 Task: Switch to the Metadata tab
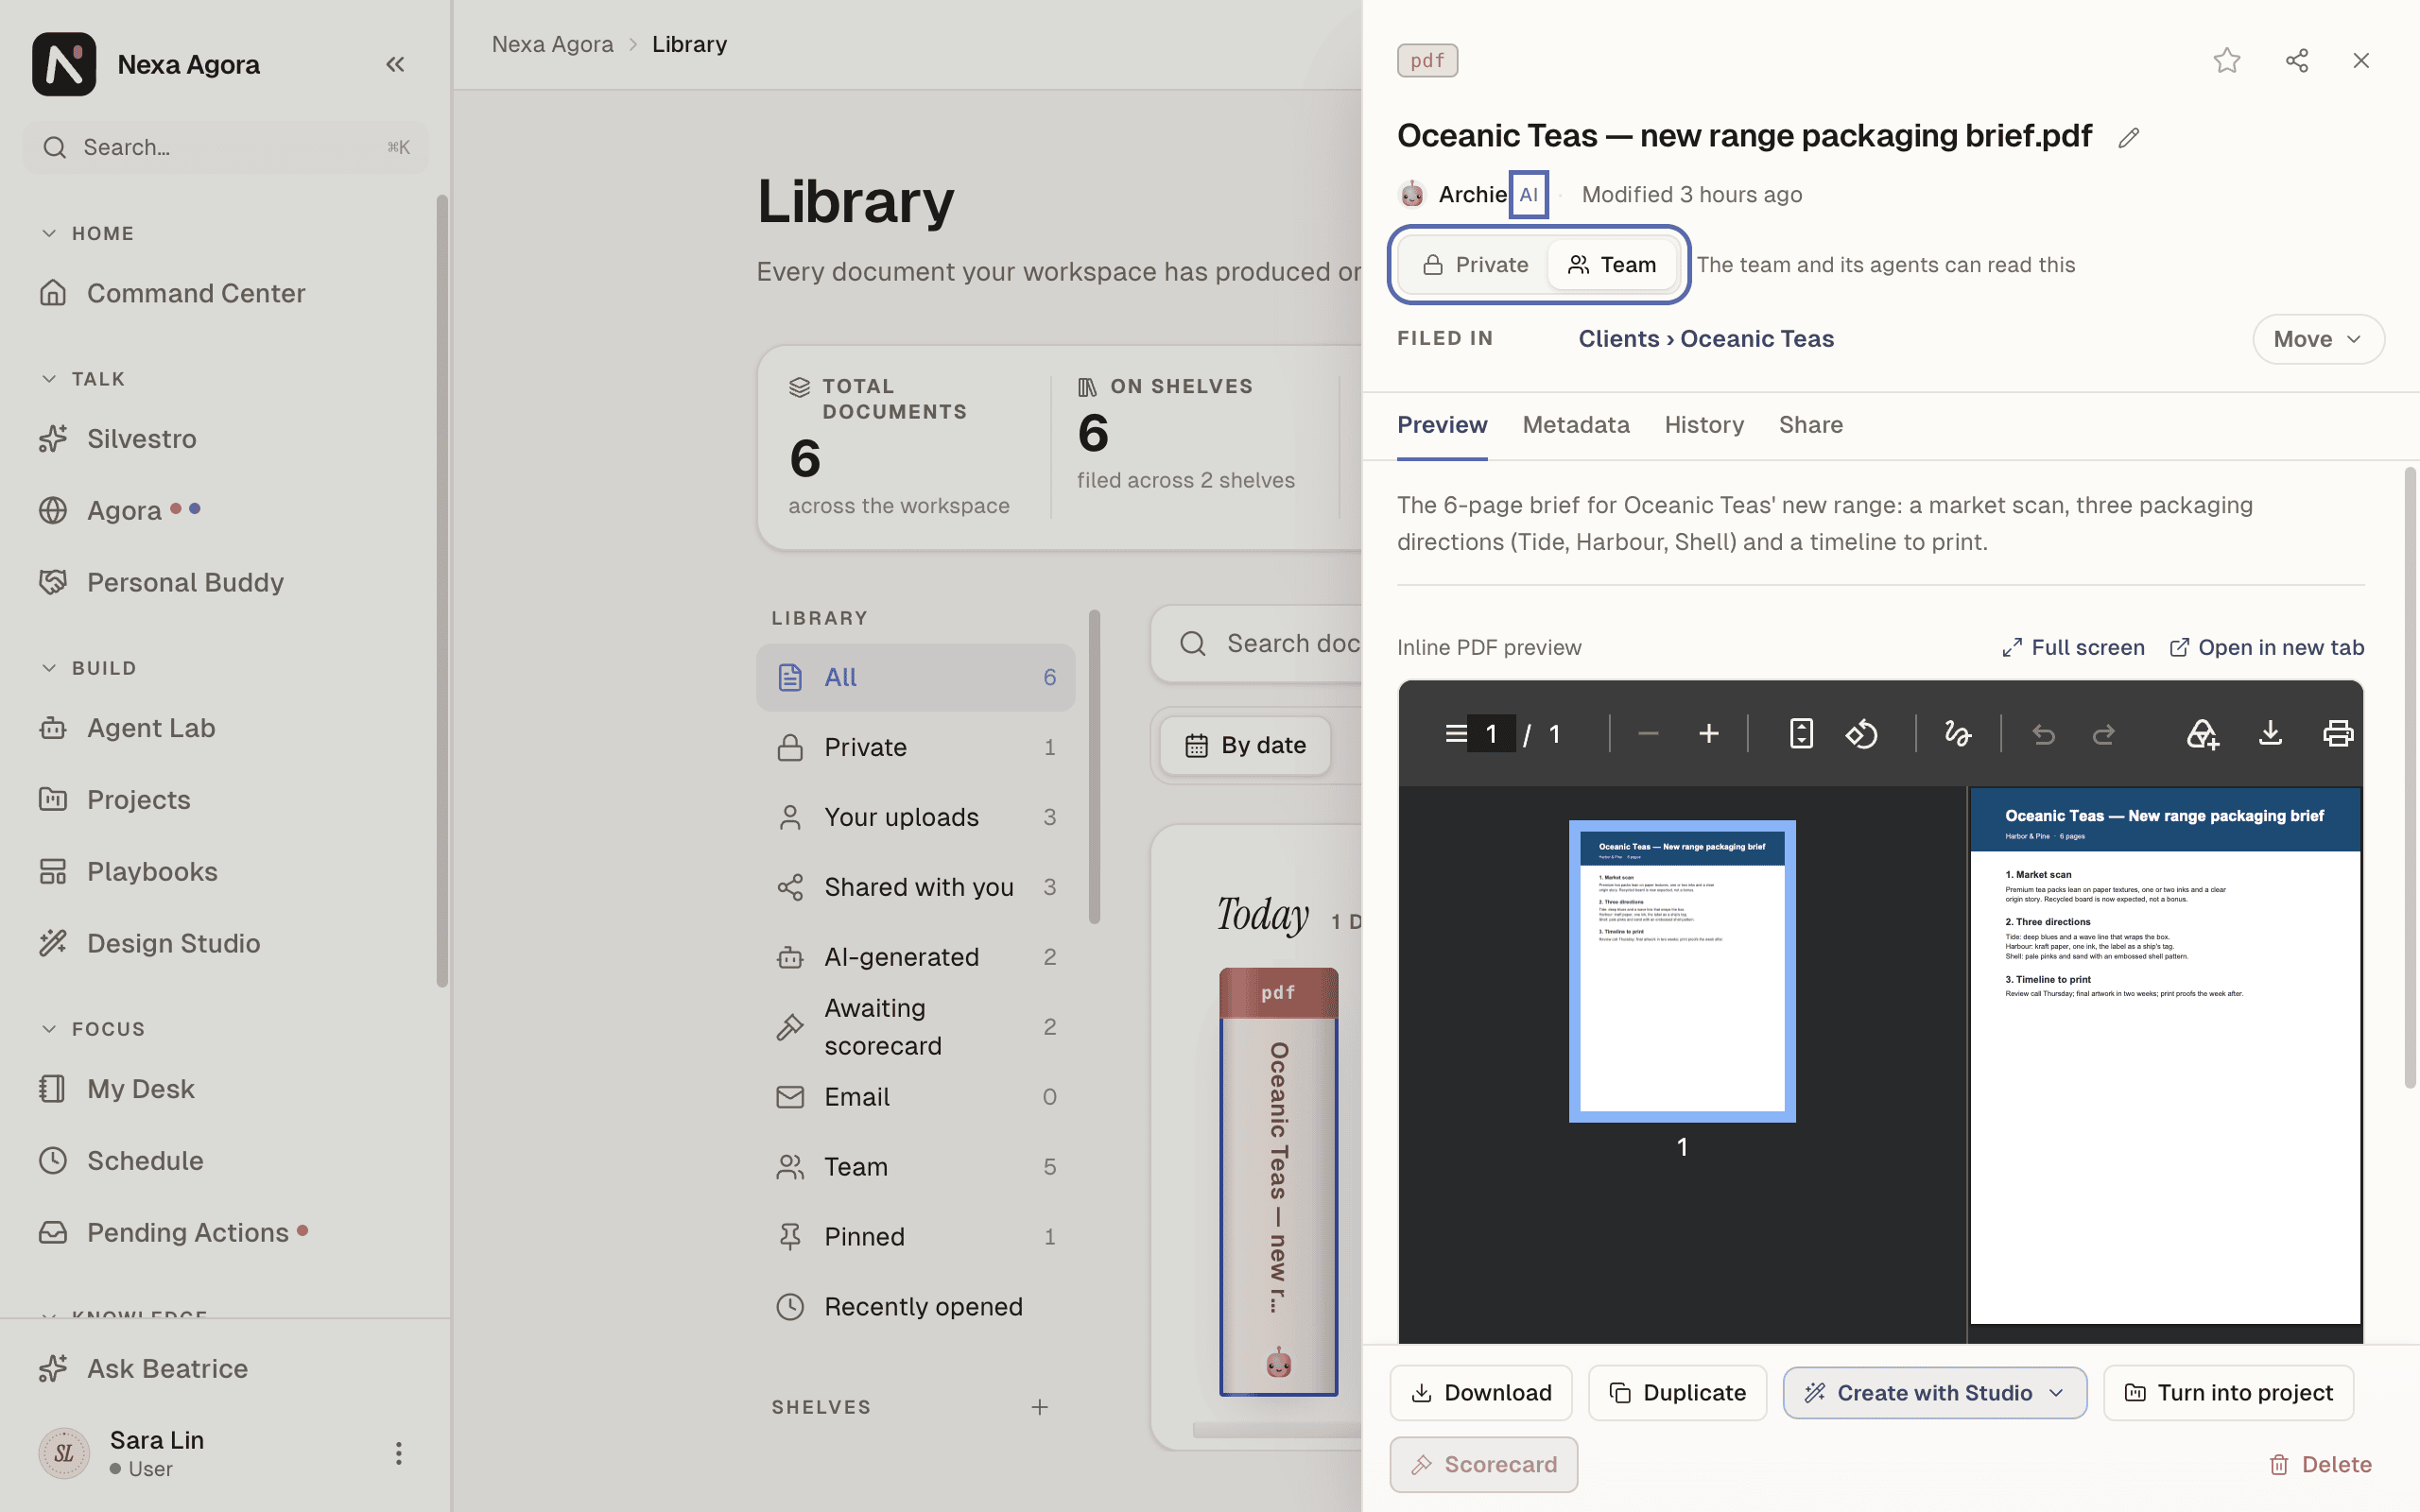pos(1576,425)
